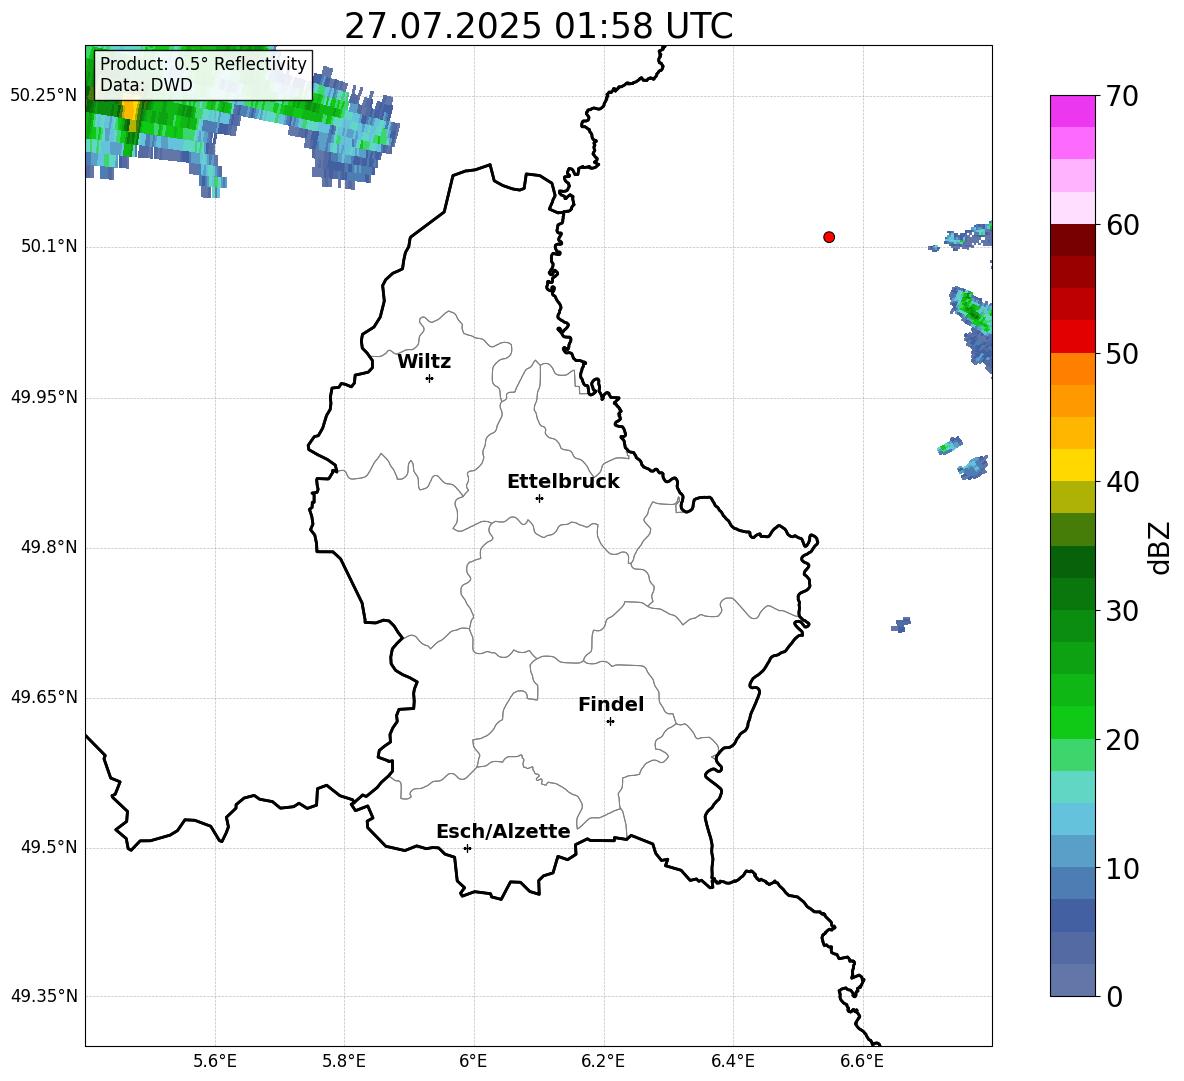The width and height of the screenshot is (1184, 1081).
Task: Click the Esch/Alzette city label
Action: coord(504,831)
